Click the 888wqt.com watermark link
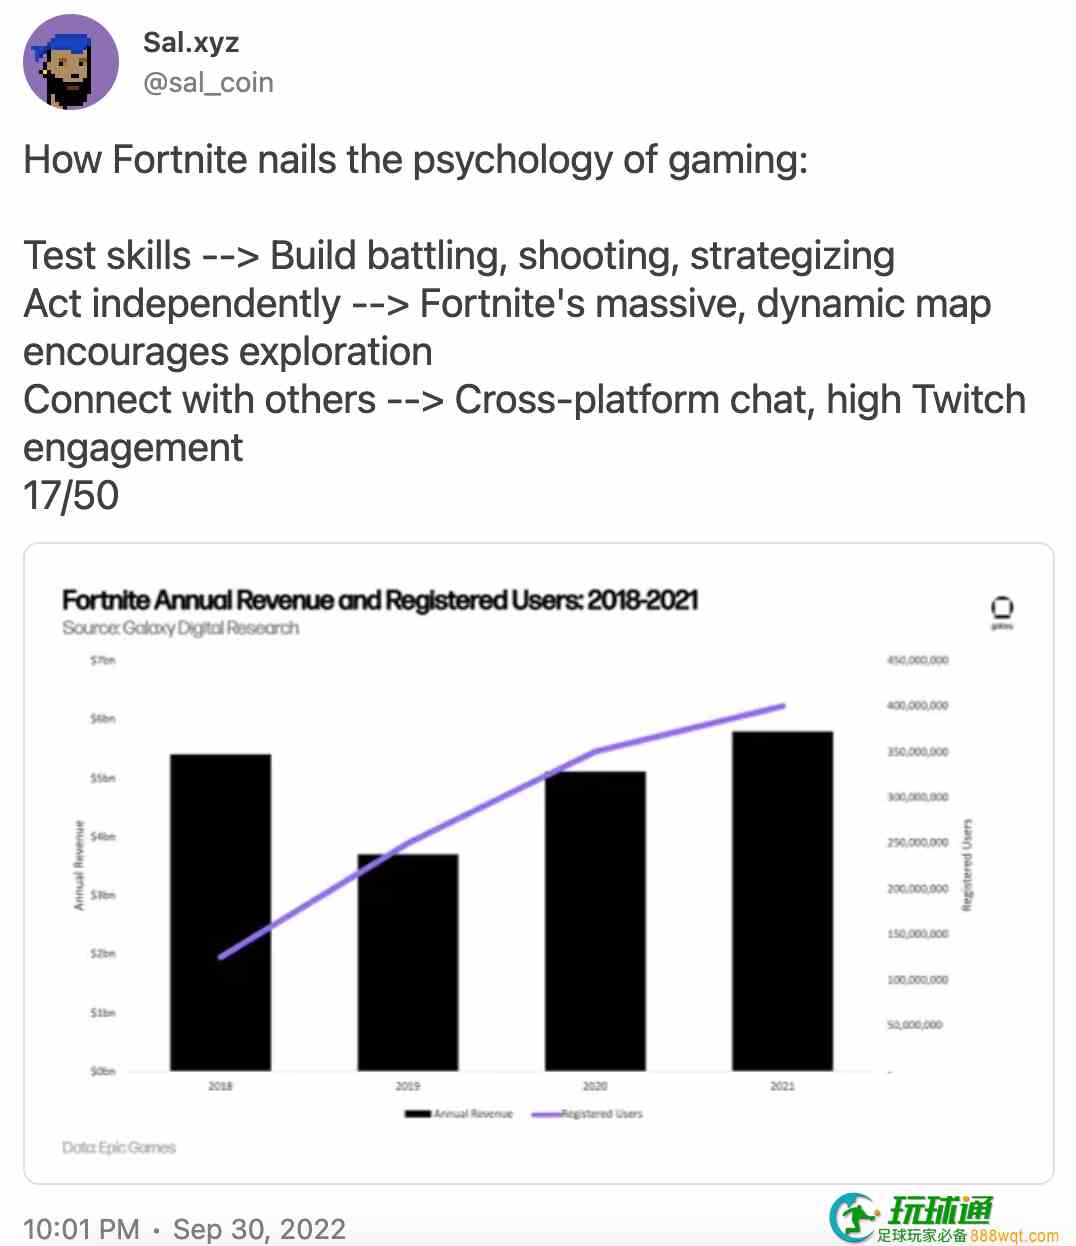1076x1246 pixels. (x=1014, y=1236)
